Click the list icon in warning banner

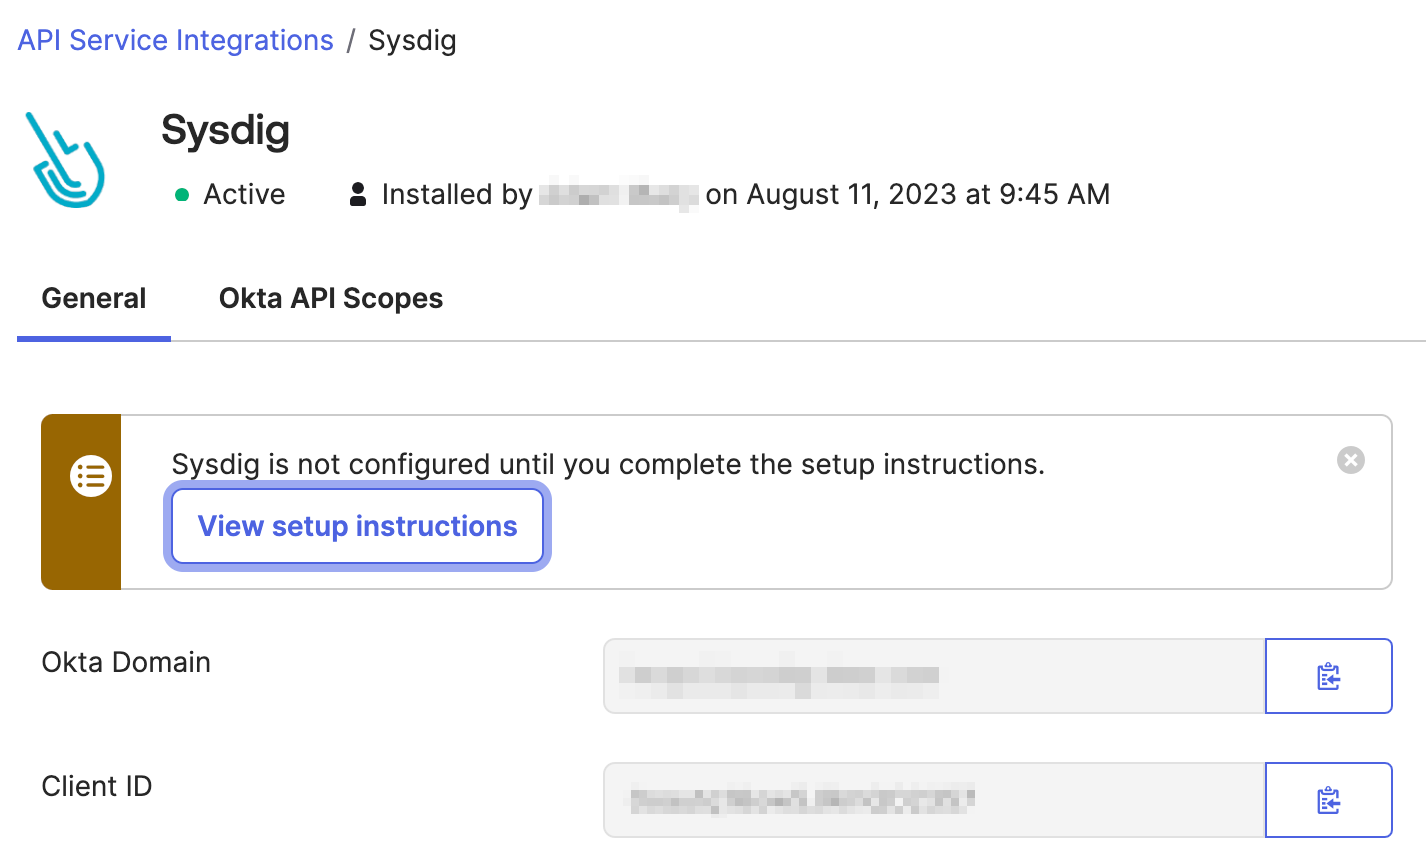pos(91,476)
